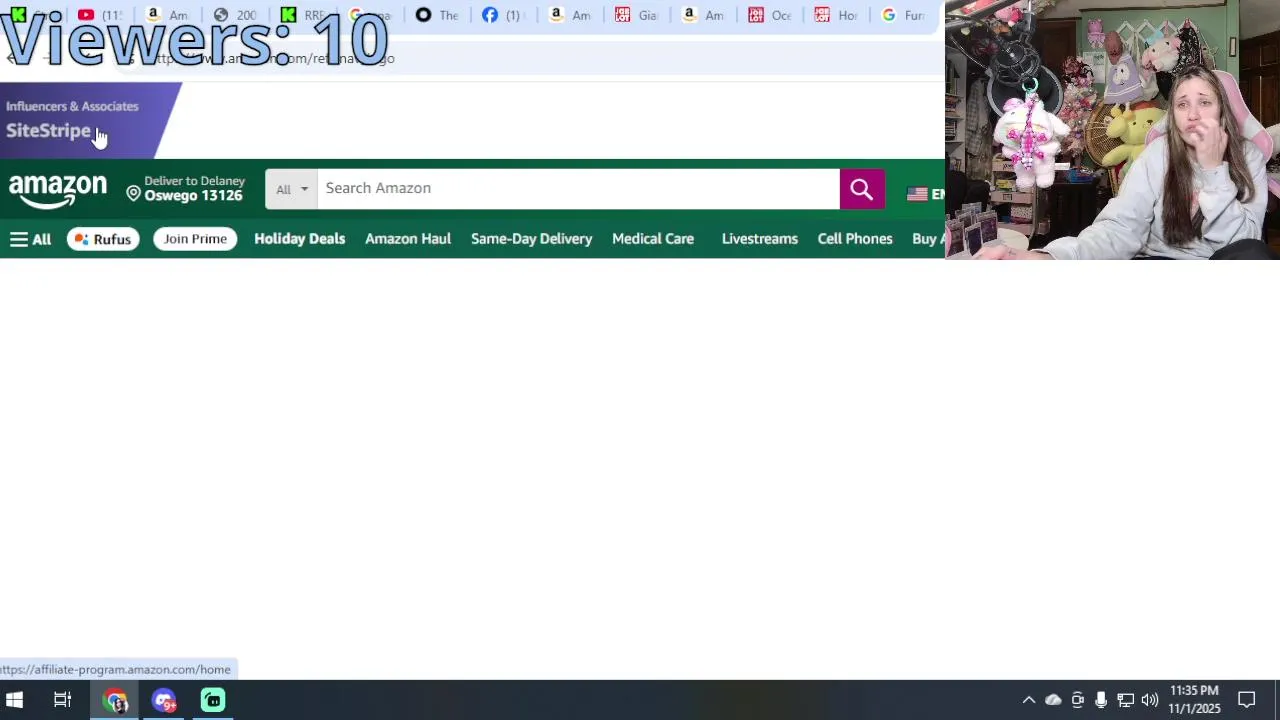The image size is (1280, 720).
Task: Open Cell Phones
Action: (855, 239)
